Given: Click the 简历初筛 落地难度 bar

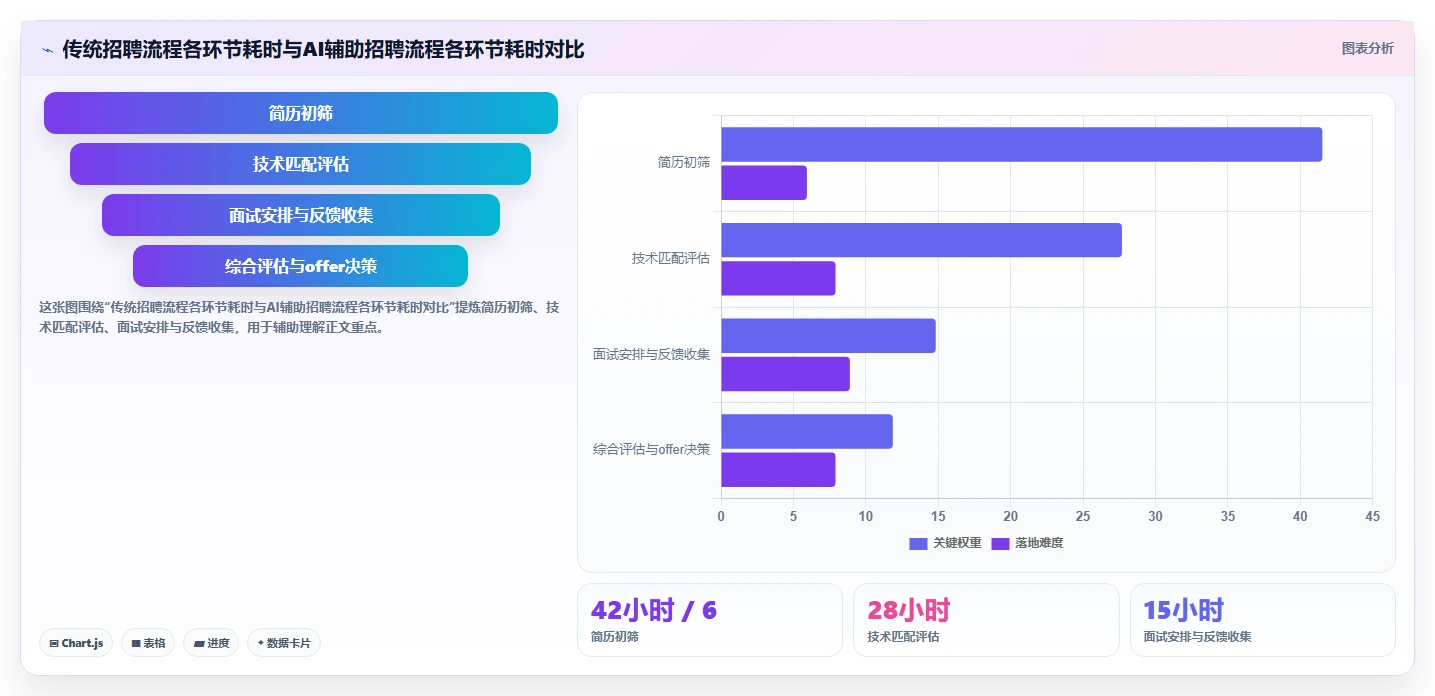Looking at the screenshot, I should (x=764, y=182).
